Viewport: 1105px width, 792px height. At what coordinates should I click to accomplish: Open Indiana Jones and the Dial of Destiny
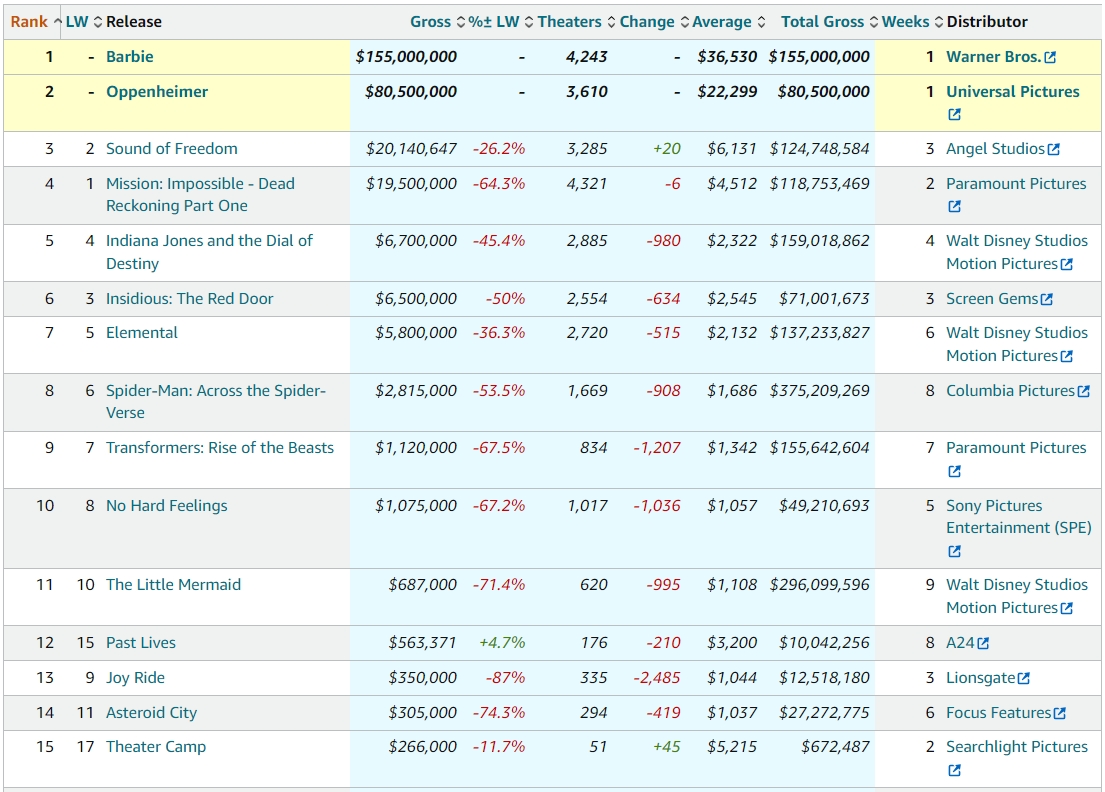pos(209,252)
